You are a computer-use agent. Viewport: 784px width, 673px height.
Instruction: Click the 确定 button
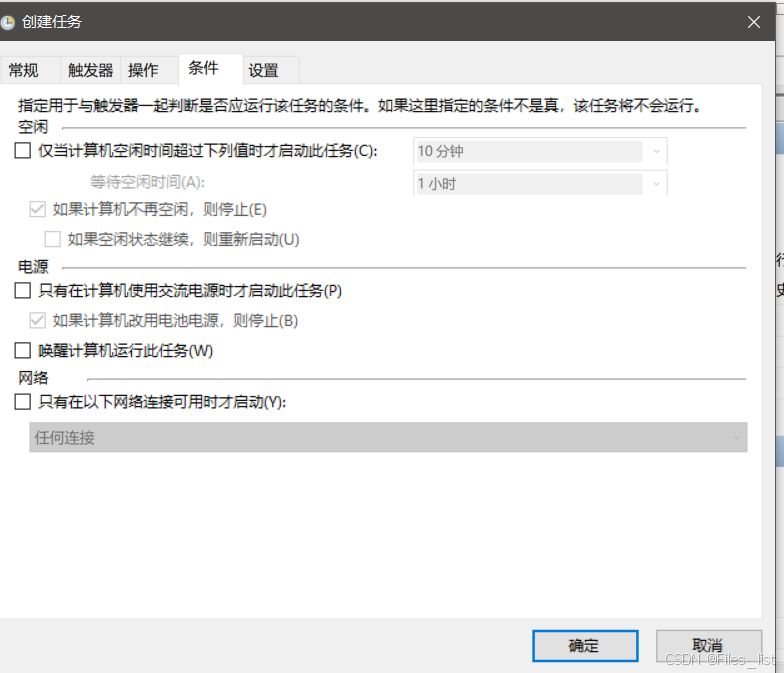(585, 646)
